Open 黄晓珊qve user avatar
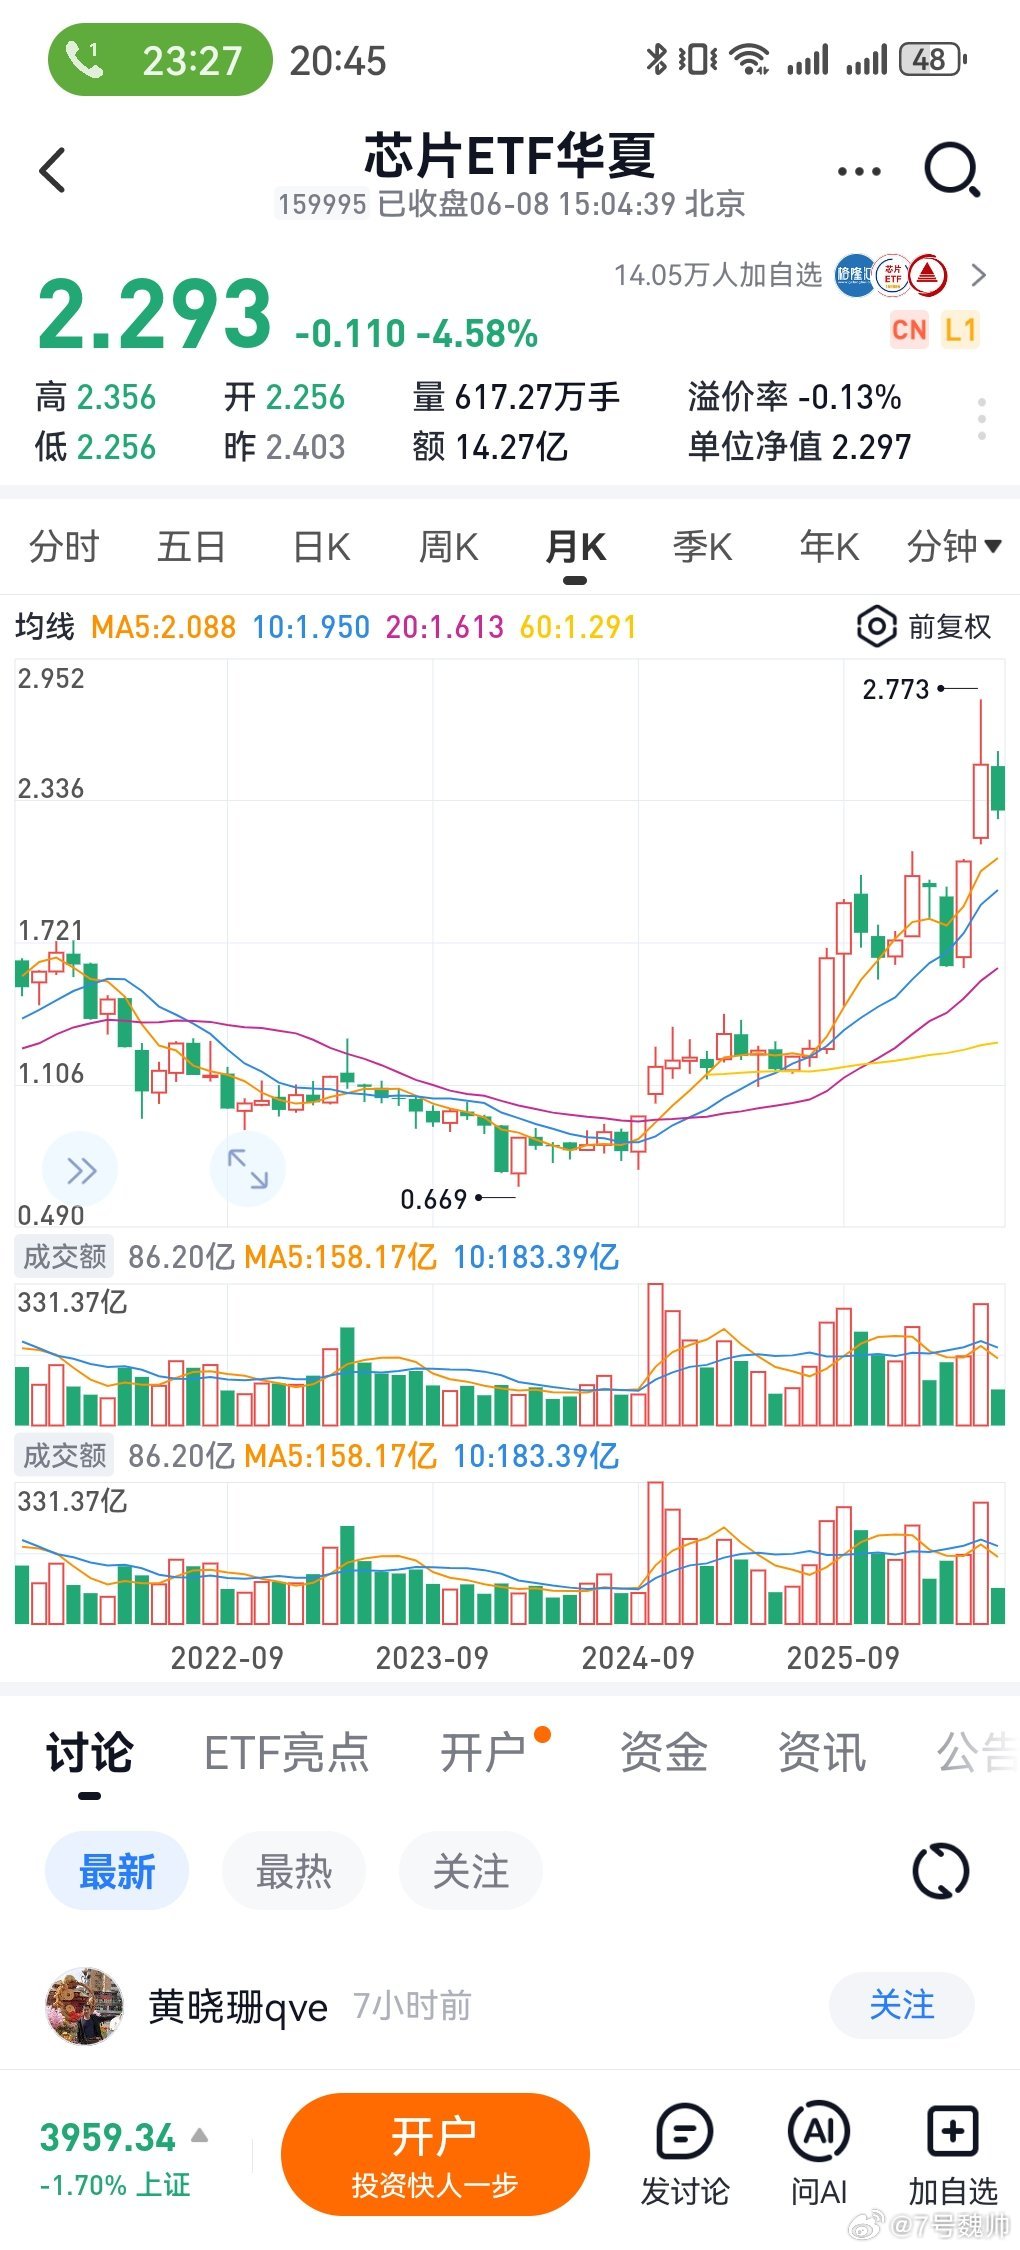Viewport: 1020px width, 2250px height. click(85, 2007)
